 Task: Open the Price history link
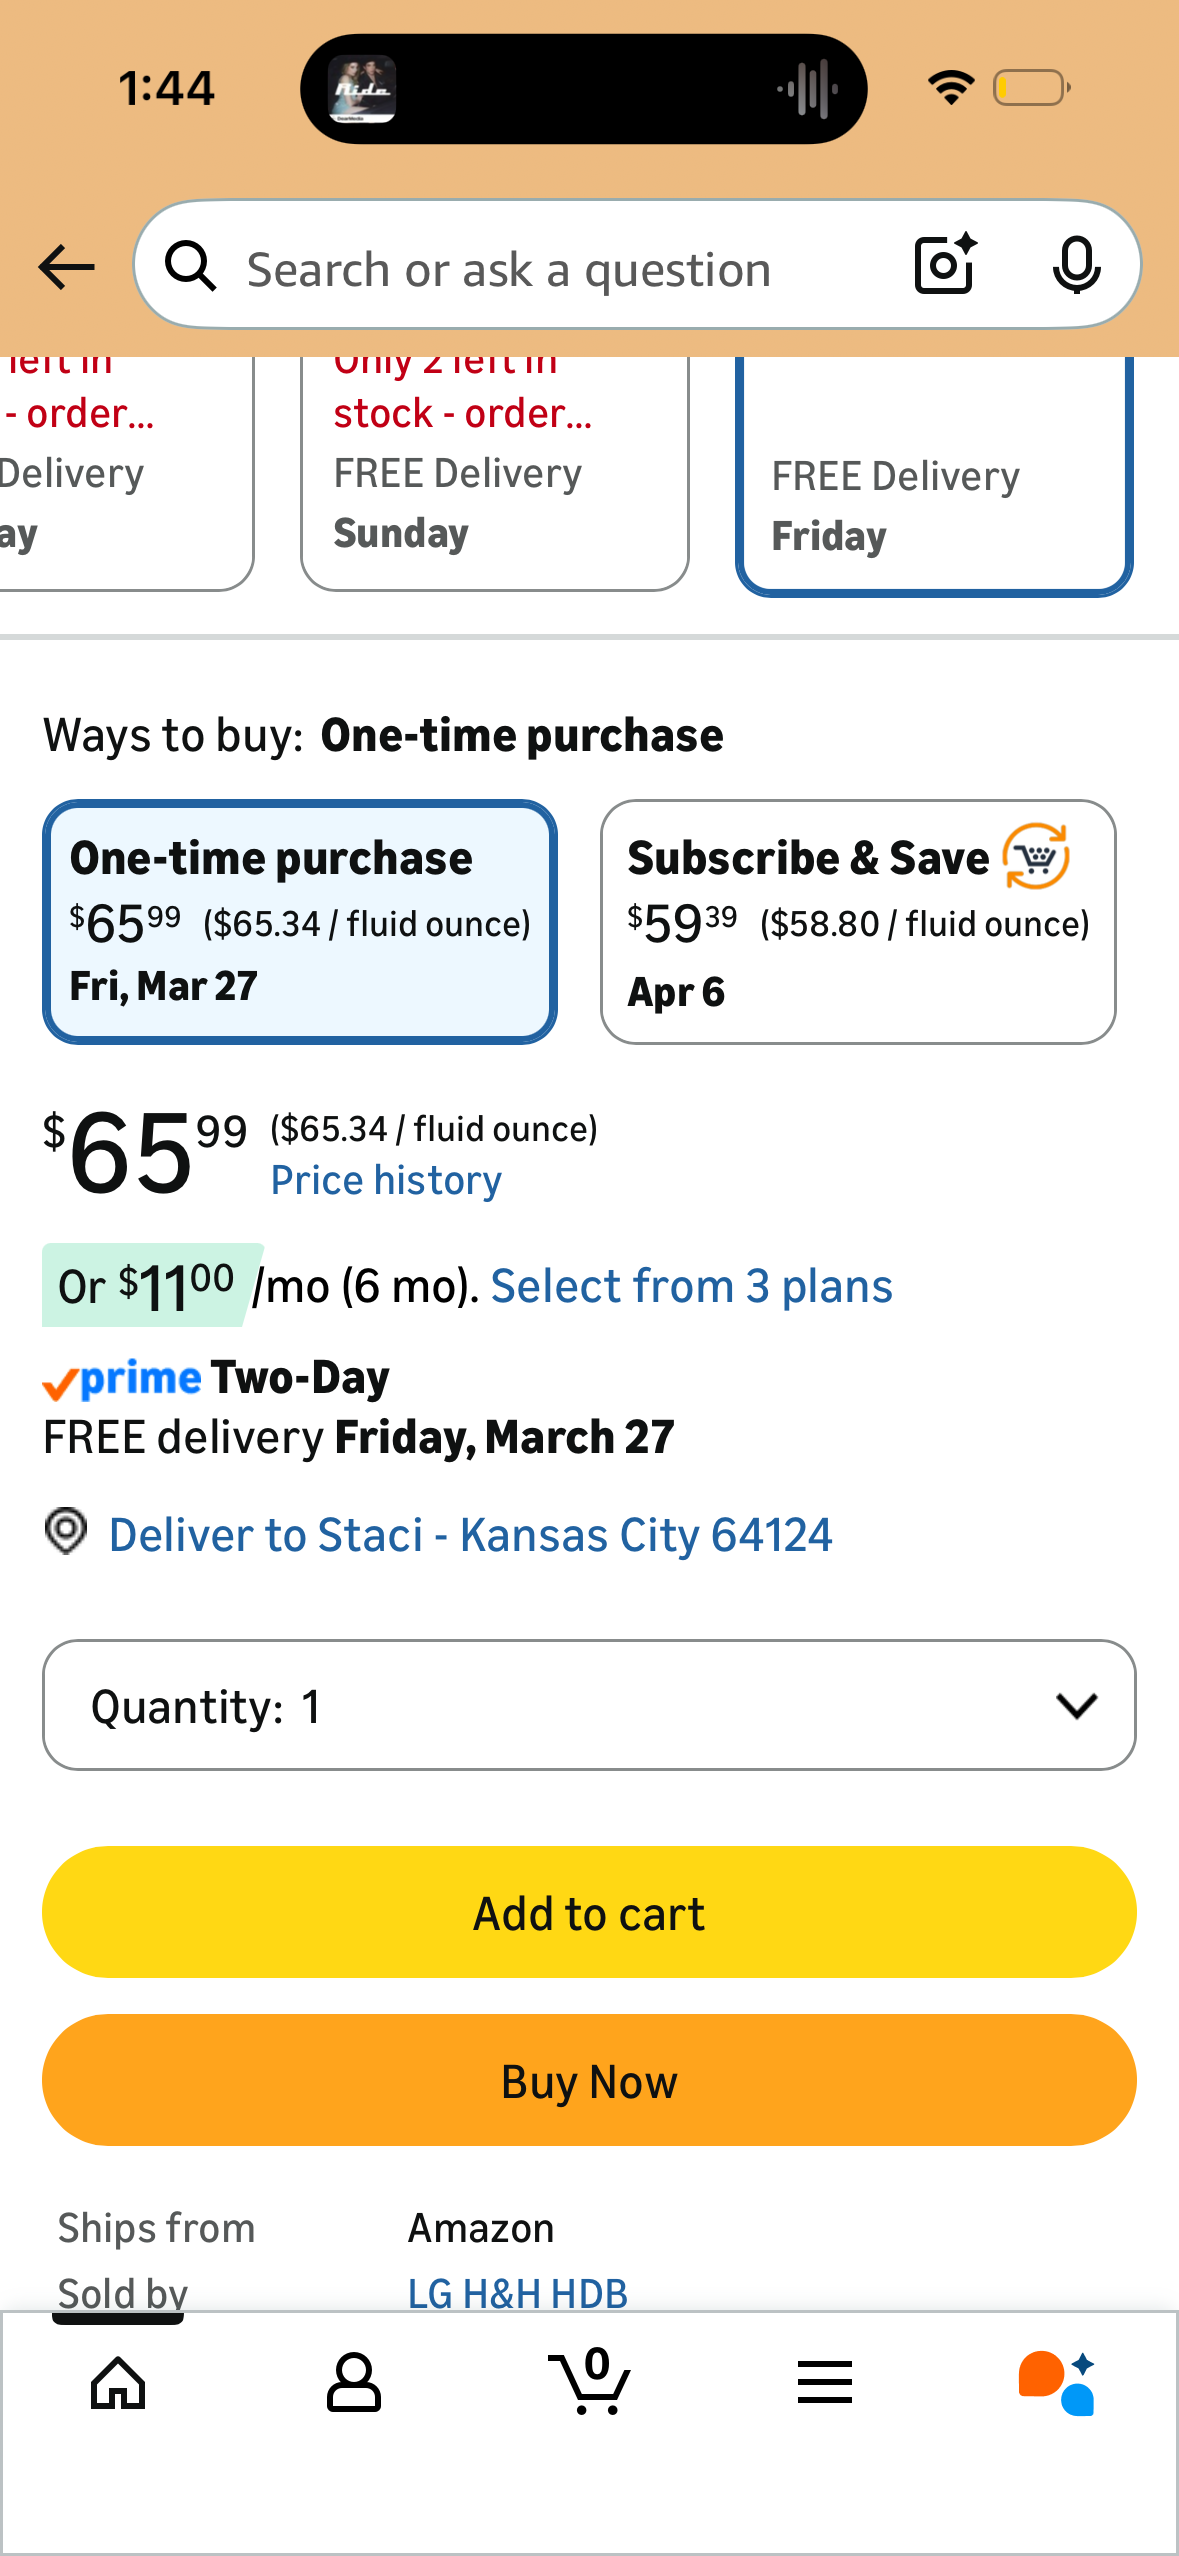tap(386, 1181)
